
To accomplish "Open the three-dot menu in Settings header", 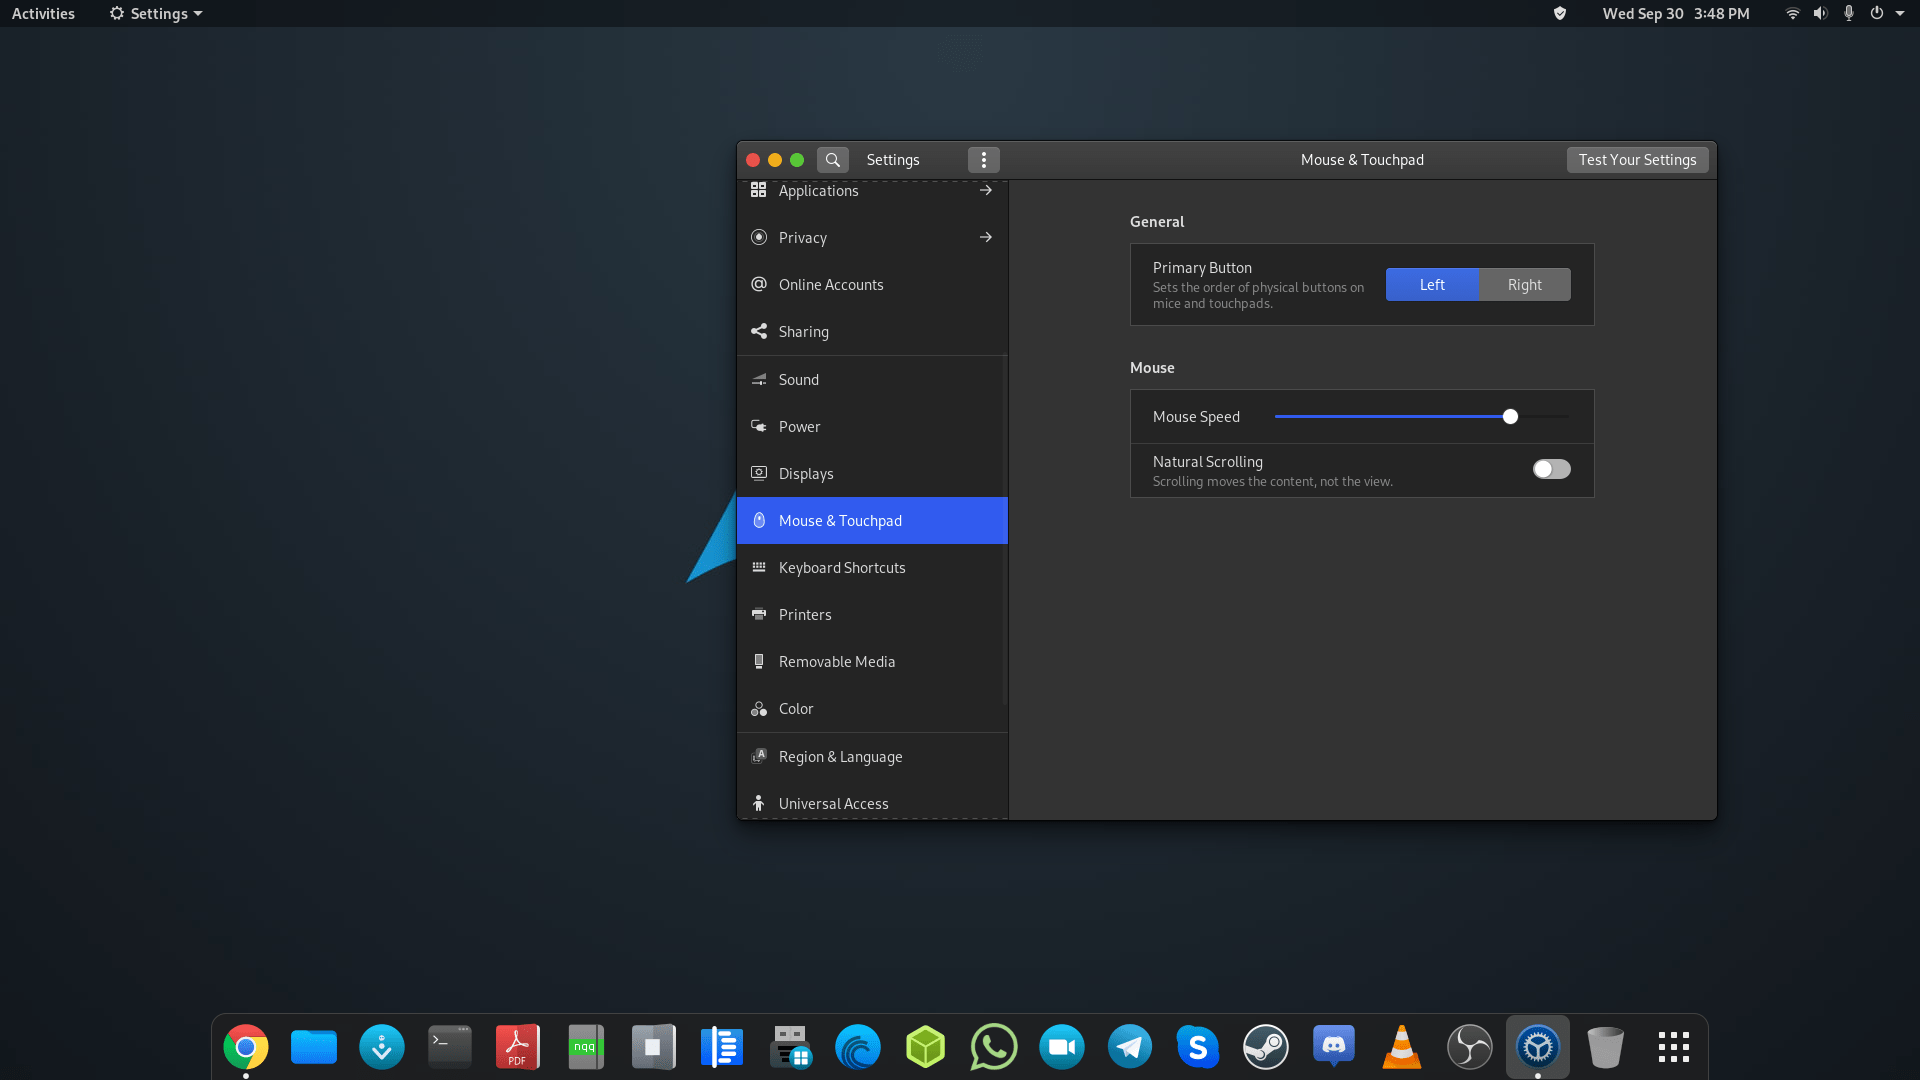I will click(983, 160).
